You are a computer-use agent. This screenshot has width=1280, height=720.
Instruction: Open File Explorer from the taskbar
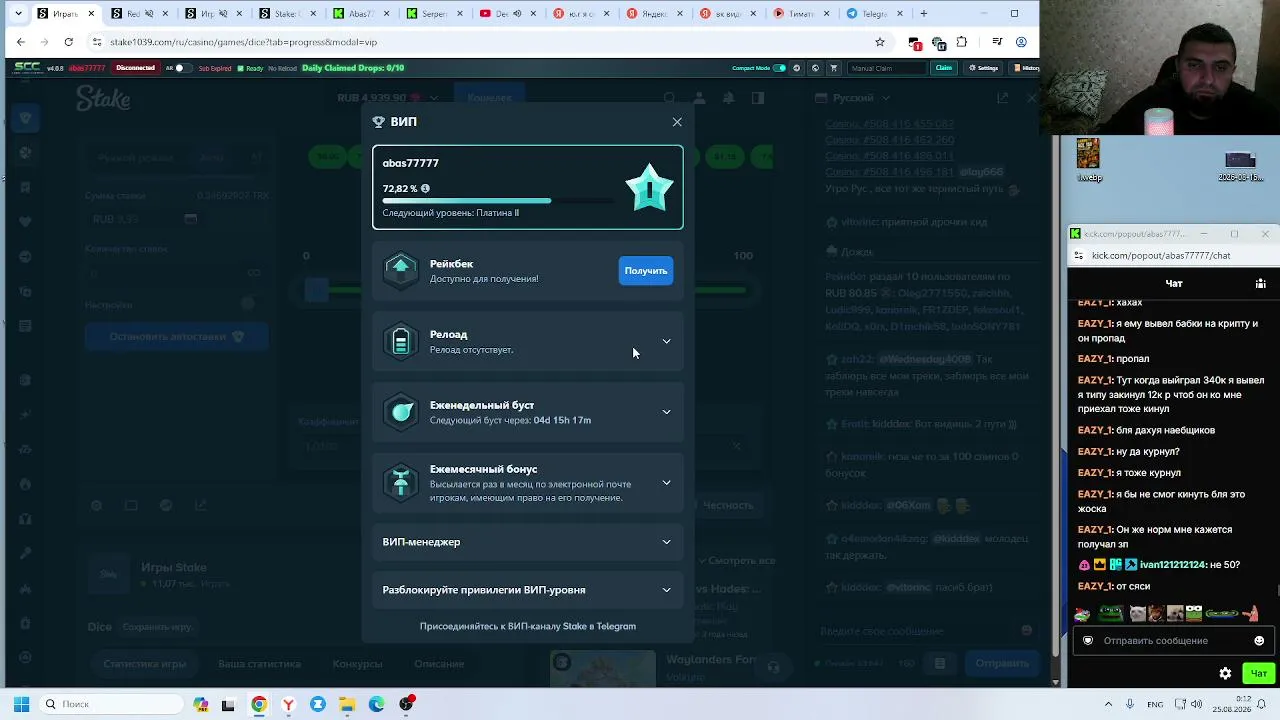point(347,704)
